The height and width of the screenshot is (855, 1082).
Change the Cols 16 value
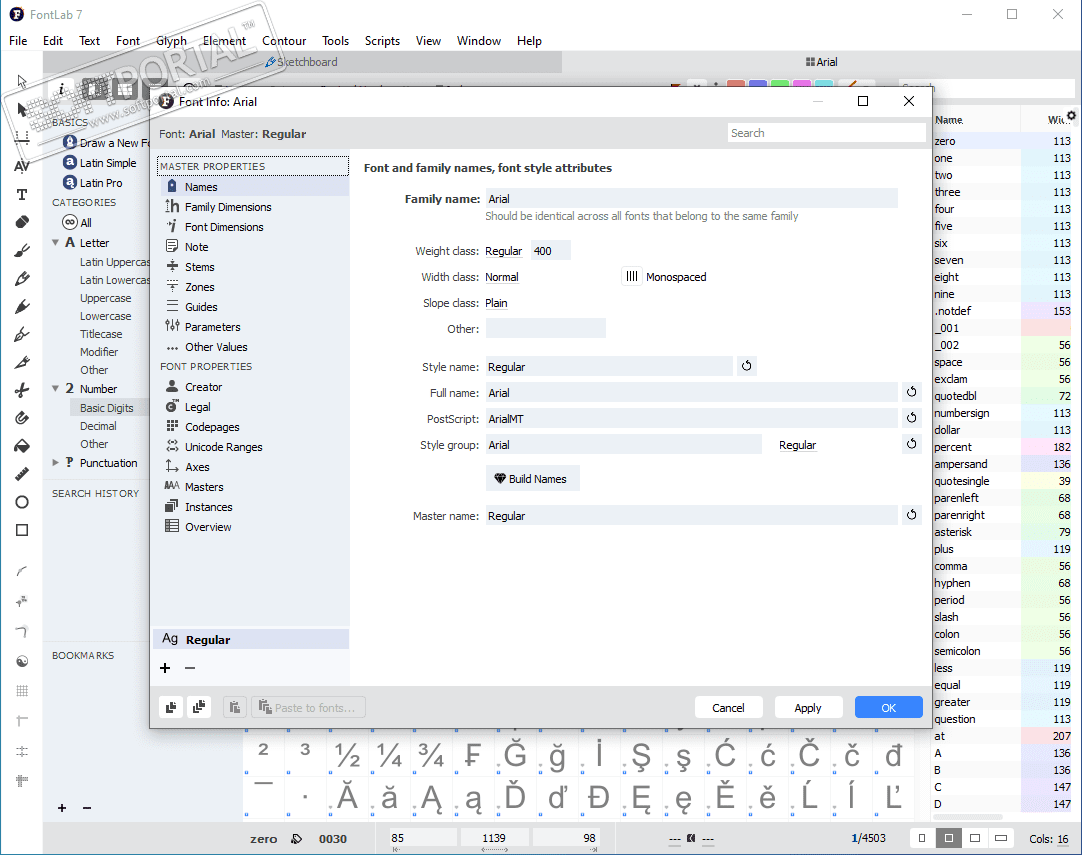click(1063, 839)
